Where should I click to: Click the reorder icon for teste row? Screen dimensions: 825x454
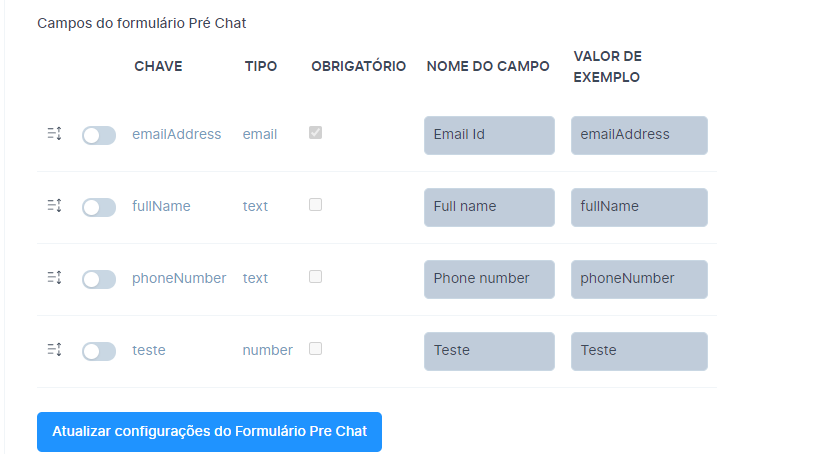[54, 350]
